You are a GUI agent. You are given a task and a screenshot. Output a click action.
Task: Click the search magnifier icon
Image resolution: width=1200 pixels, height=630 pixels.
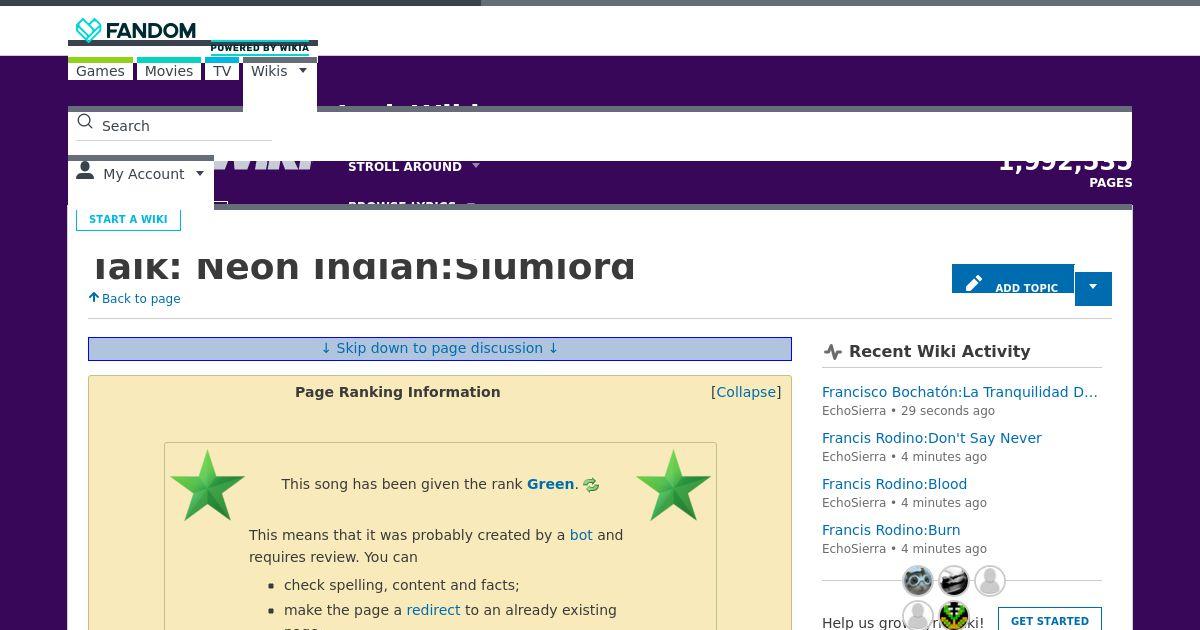(x=85, y=122)
